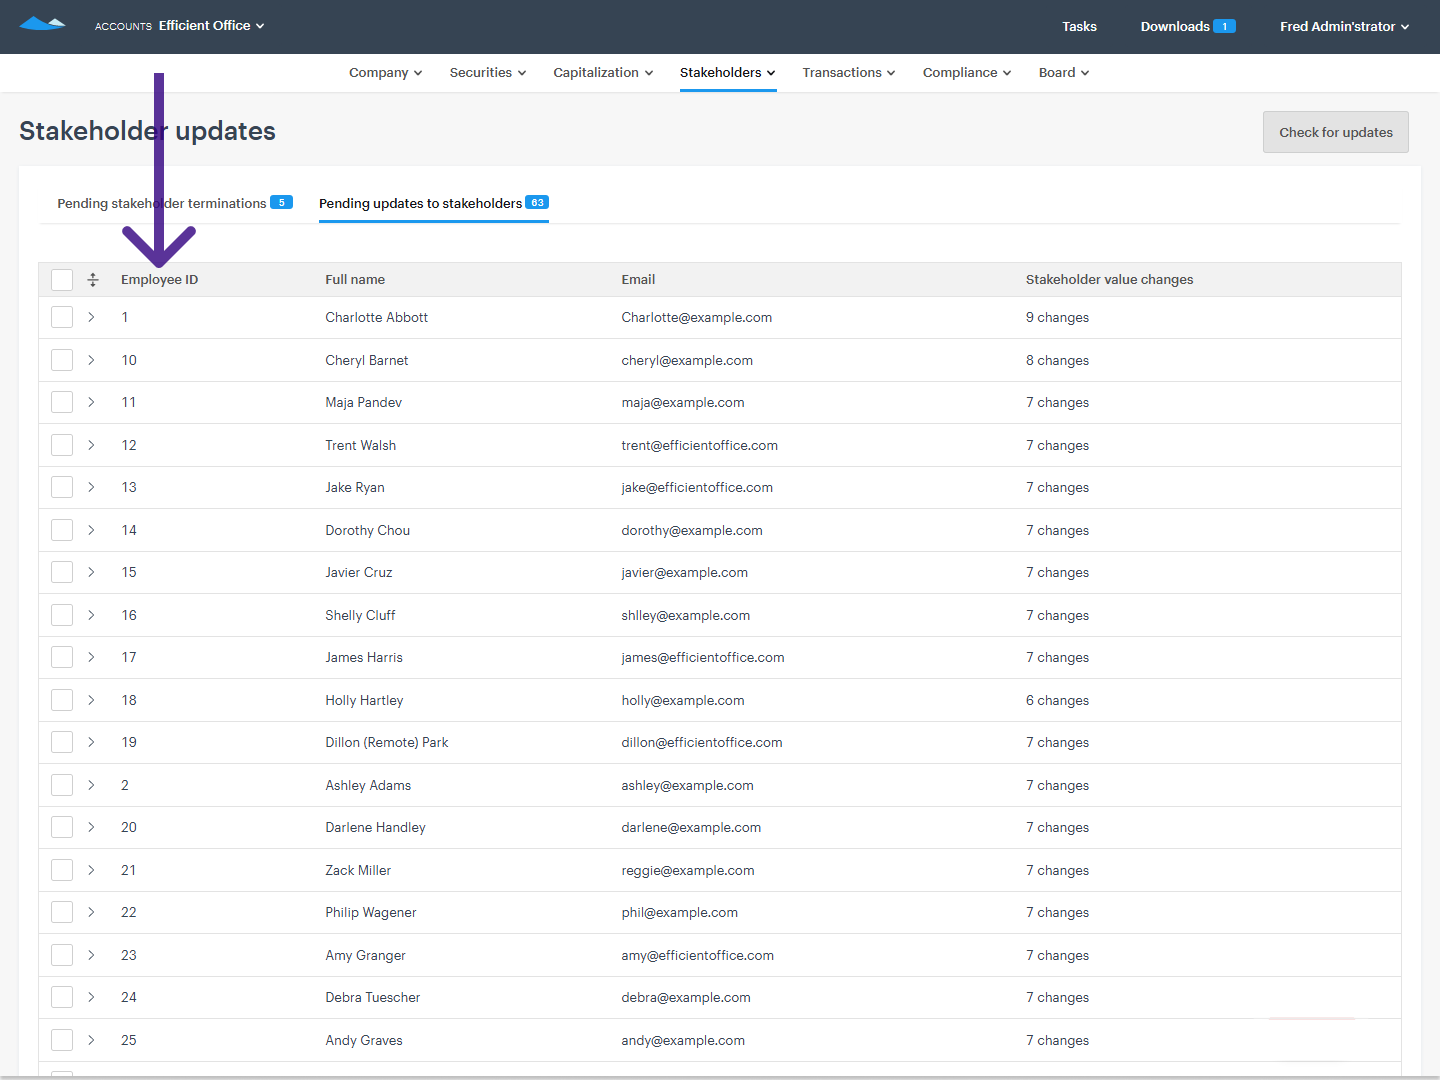Expand Holly Hartley's row
Screen dimensions: 1440x1080
coord(91,700)
